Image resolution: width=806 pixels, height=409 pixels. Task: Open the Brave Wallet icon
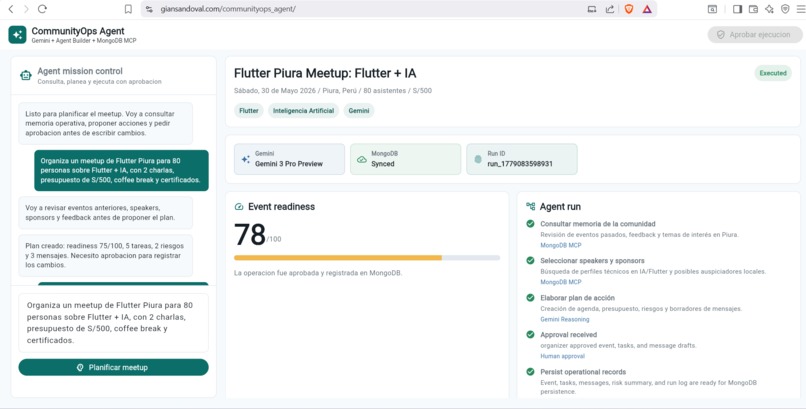point(753,9)
